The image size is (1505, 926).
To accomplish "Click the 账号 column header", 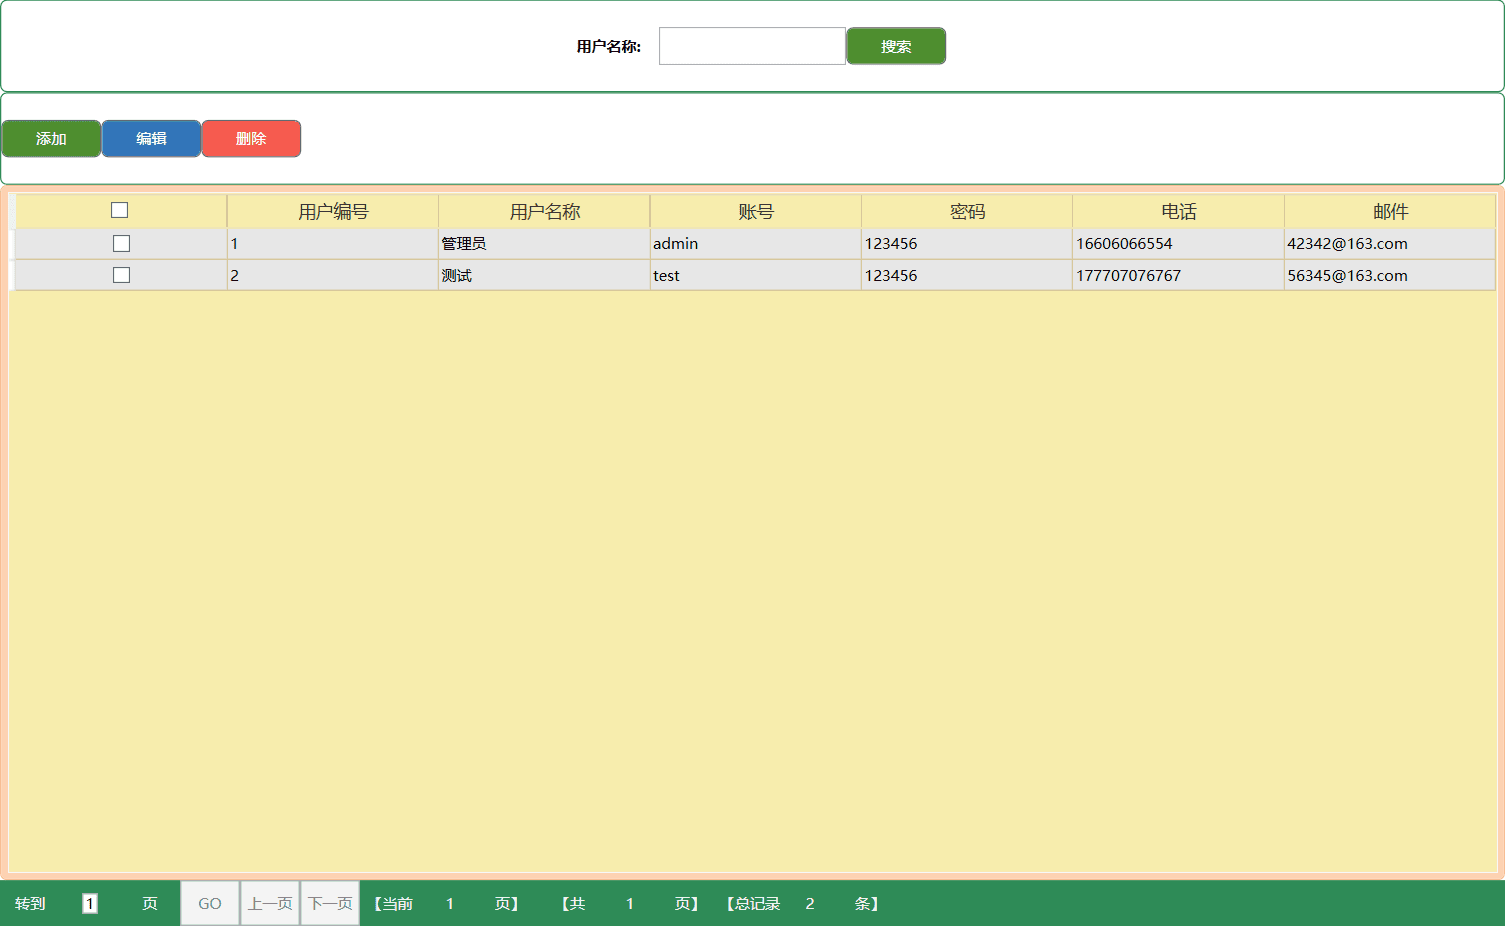I will 755,212.
